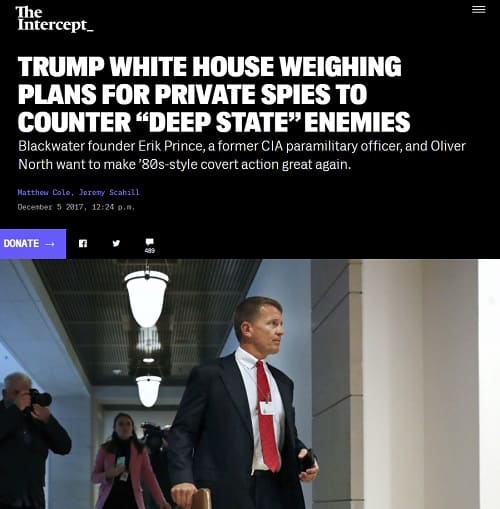Viewport: 500px width, 509px height.
Task: Click the word "Intercept_" in the logo
Action: click(x=56, y=25)
